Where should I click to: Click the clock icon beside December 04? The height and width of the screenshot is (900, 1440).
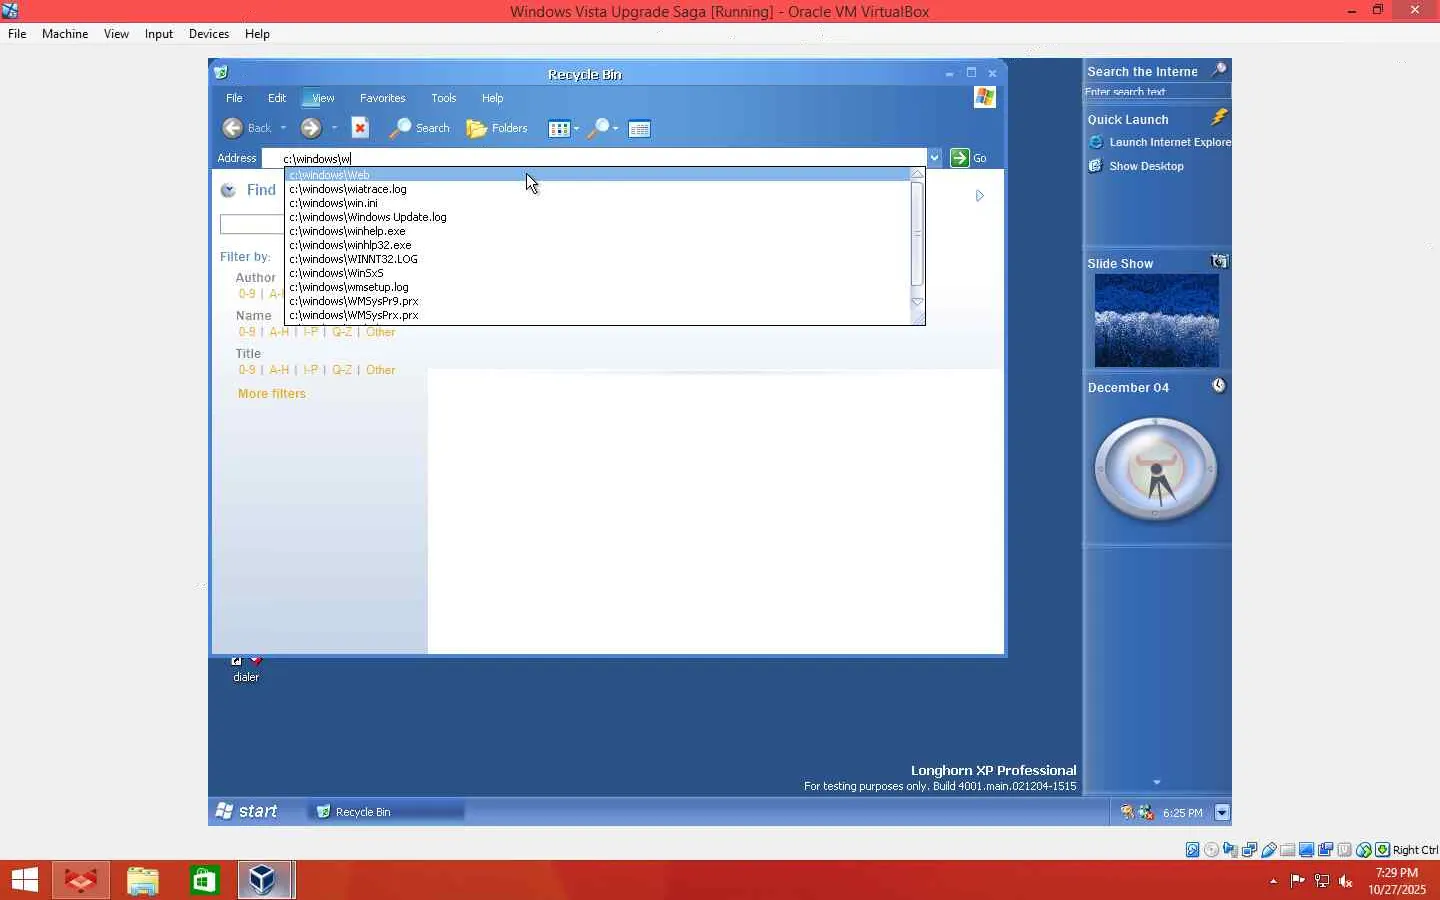[1219, 386]
